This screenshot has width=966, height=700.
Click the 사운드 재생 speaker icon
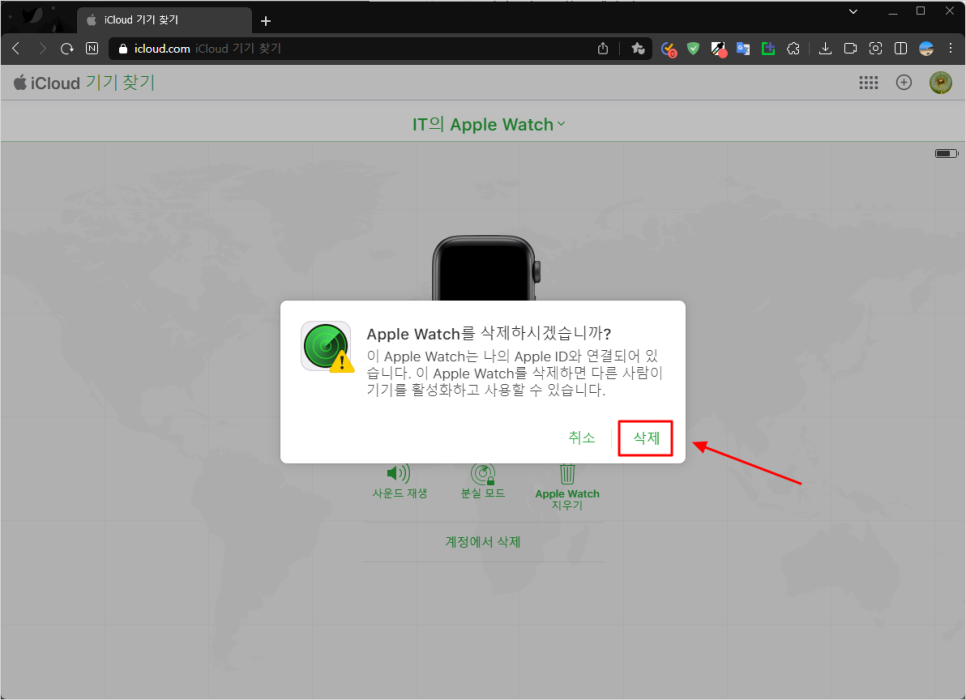pos(399,473)
